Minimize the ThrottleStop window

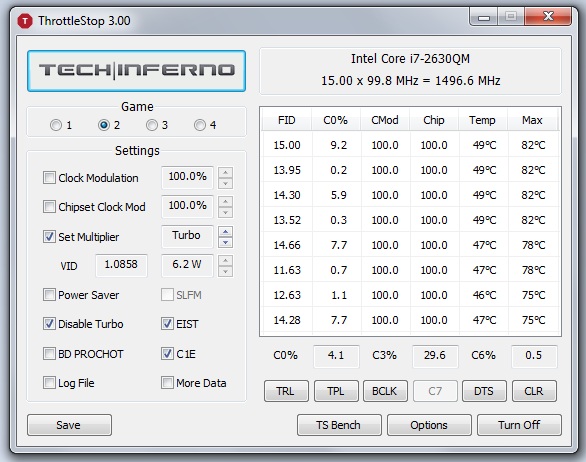(x=484, y=17)
